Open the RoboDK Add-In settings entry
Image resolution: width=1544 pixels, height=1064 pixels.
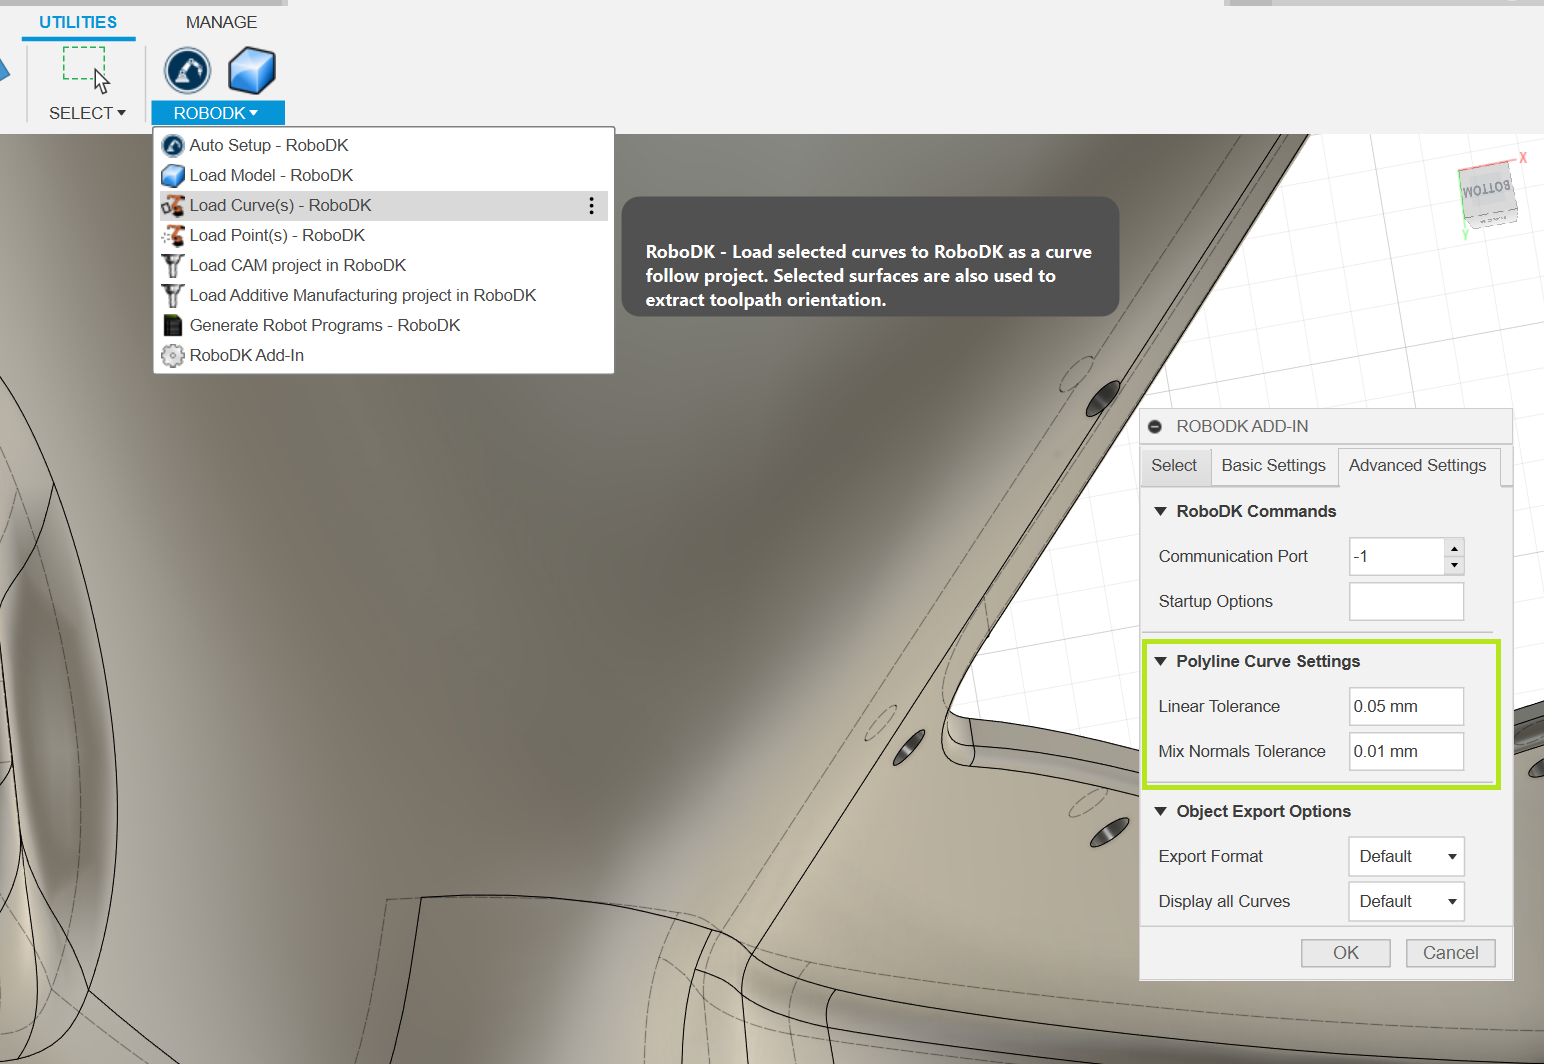246,355
